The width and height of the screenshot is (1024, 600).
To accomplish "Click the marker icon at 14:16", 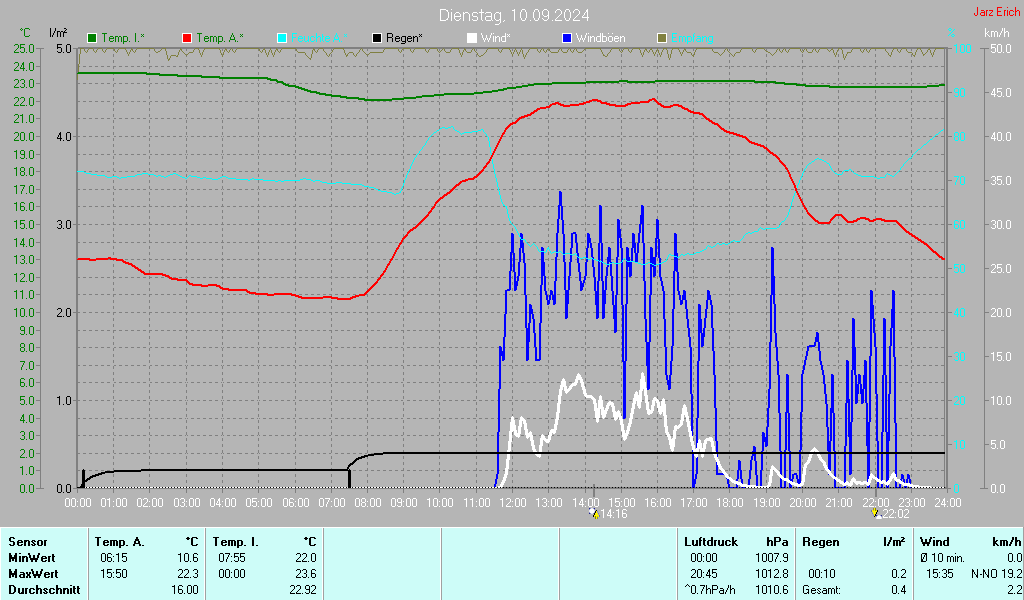I will (594, 514).
